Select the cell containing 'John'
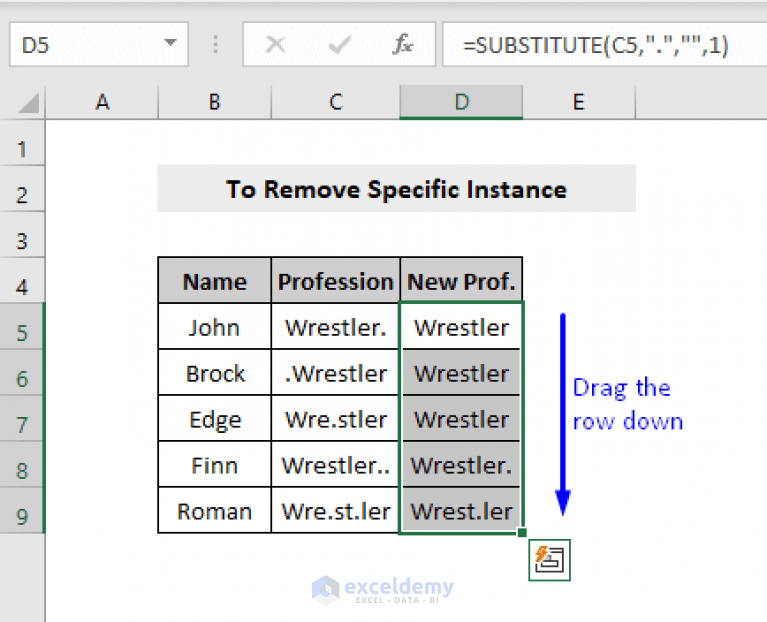 pyautogui.click(x=215, y=327)
